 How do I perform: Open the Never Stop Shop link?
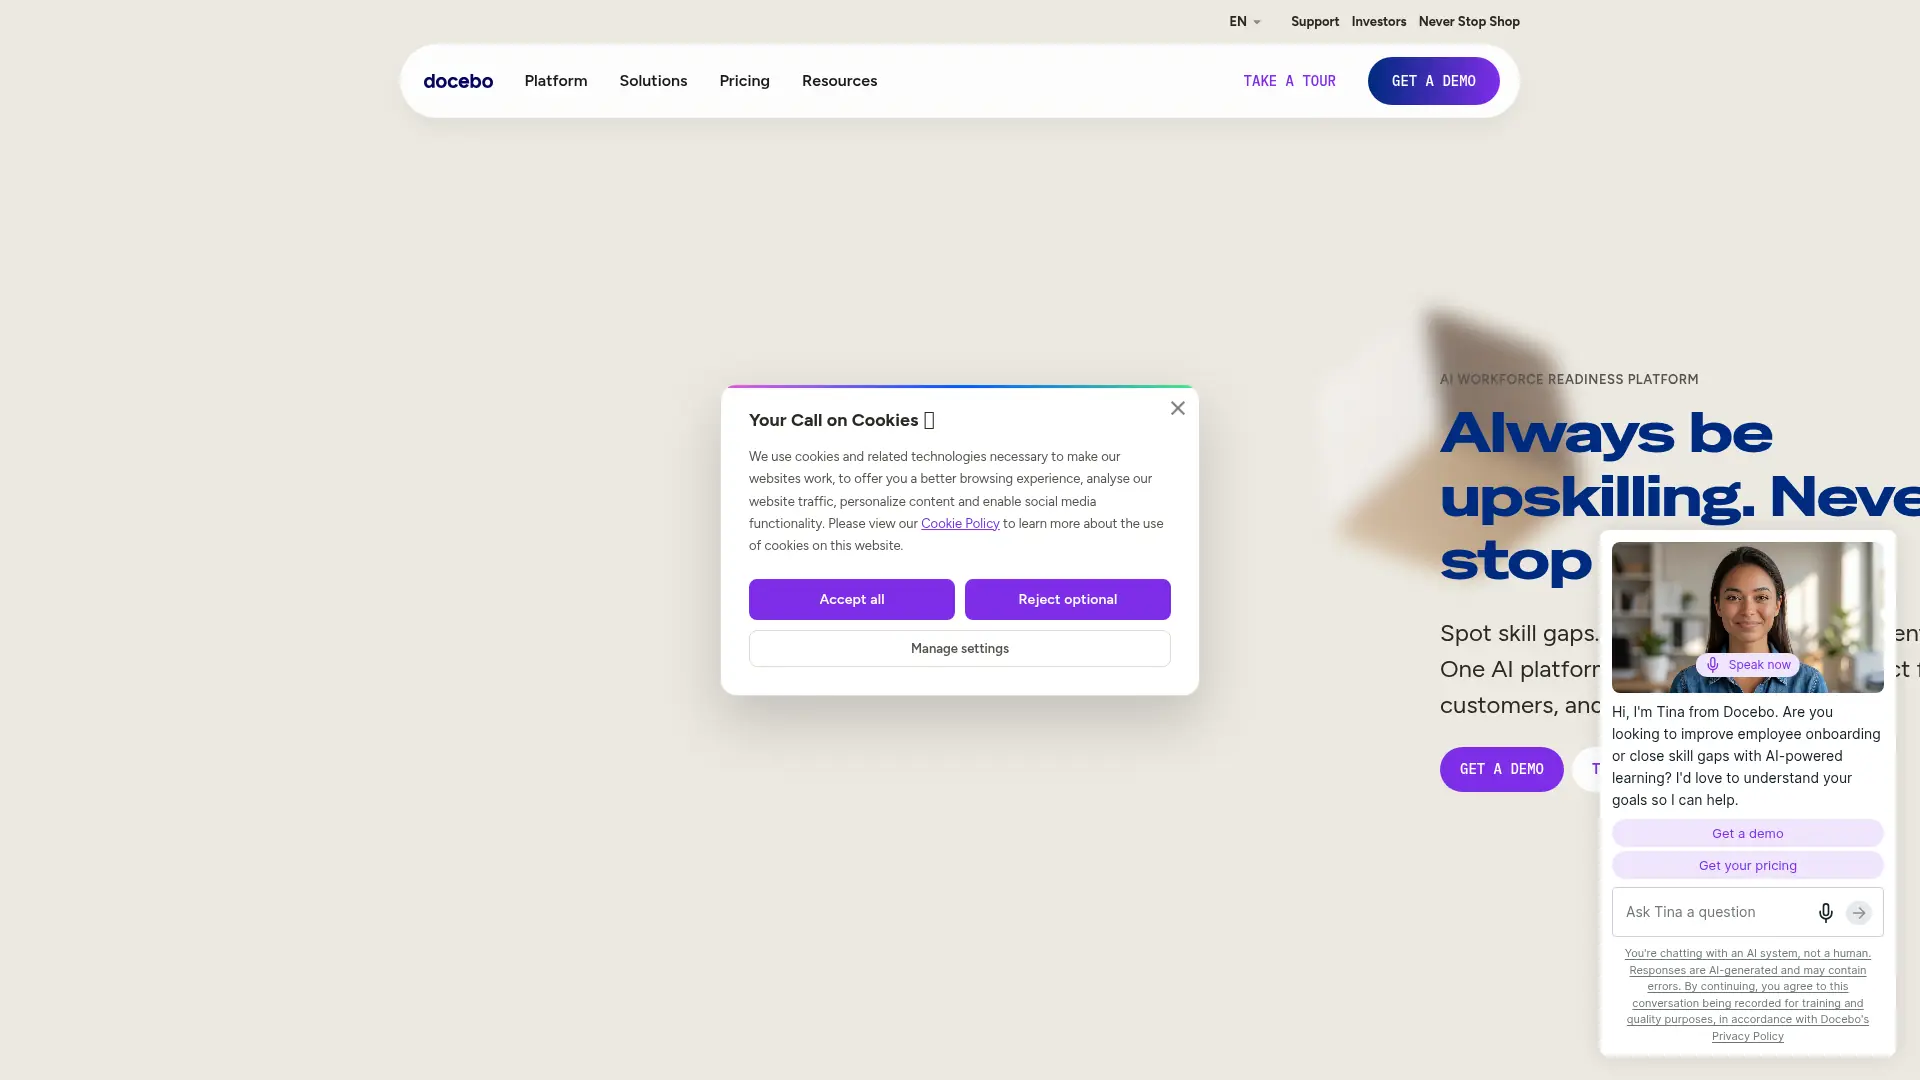1469,21
